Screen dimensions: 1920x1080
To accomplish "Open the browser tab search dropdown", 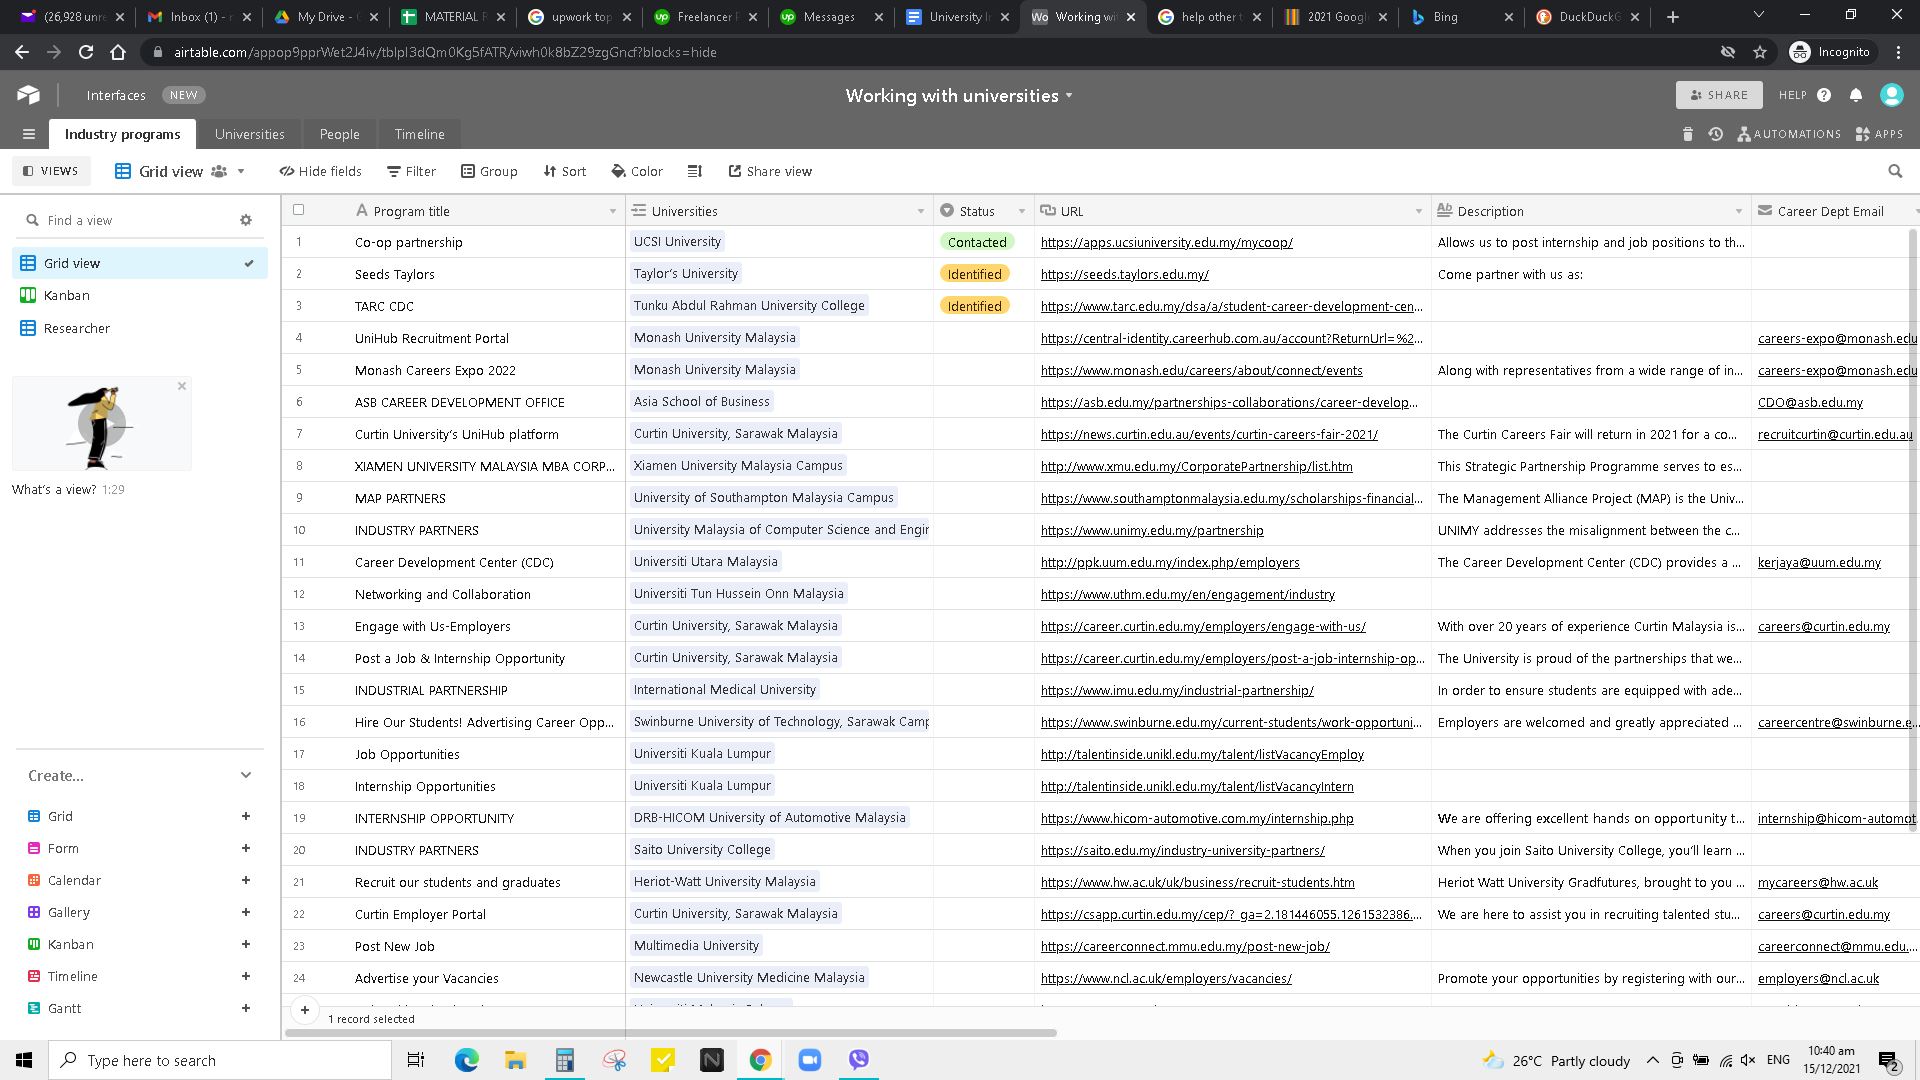I will 1759,16.
